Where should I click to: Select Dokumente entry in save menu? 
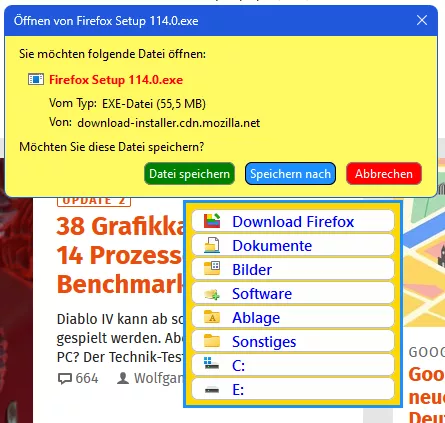point(293,245)
